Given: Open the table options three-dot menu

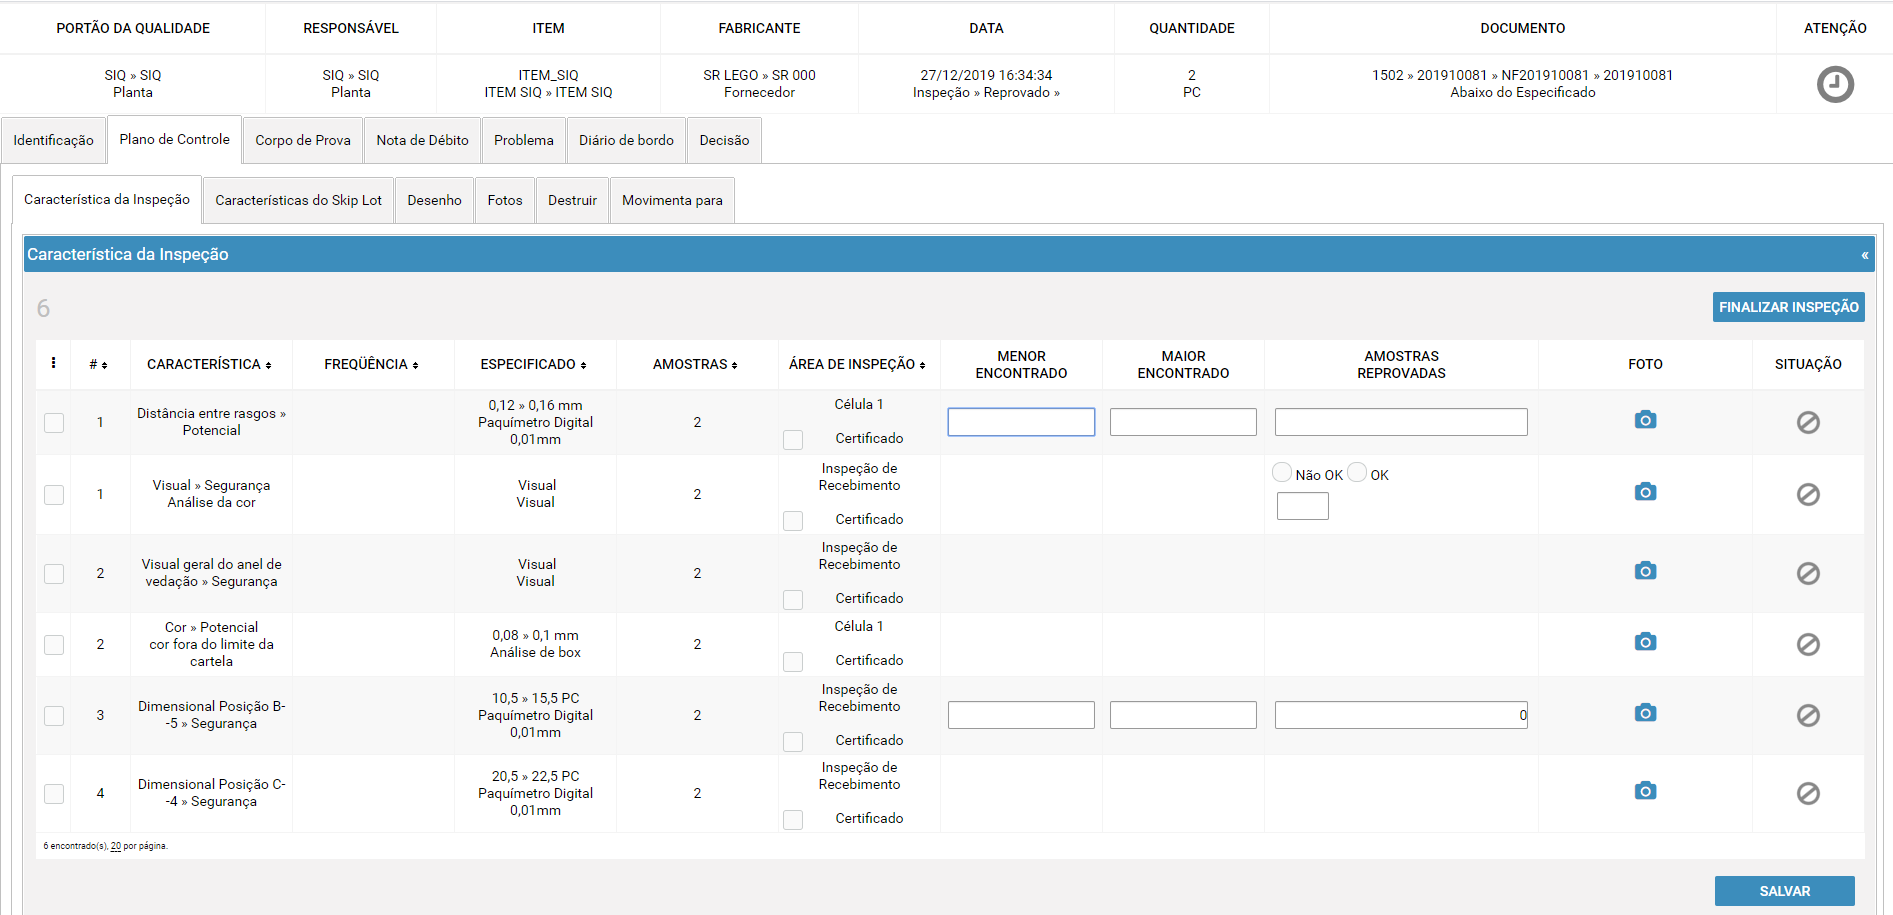Looking at the screenshot, I should pyautogui.click(x=53, y=363).
